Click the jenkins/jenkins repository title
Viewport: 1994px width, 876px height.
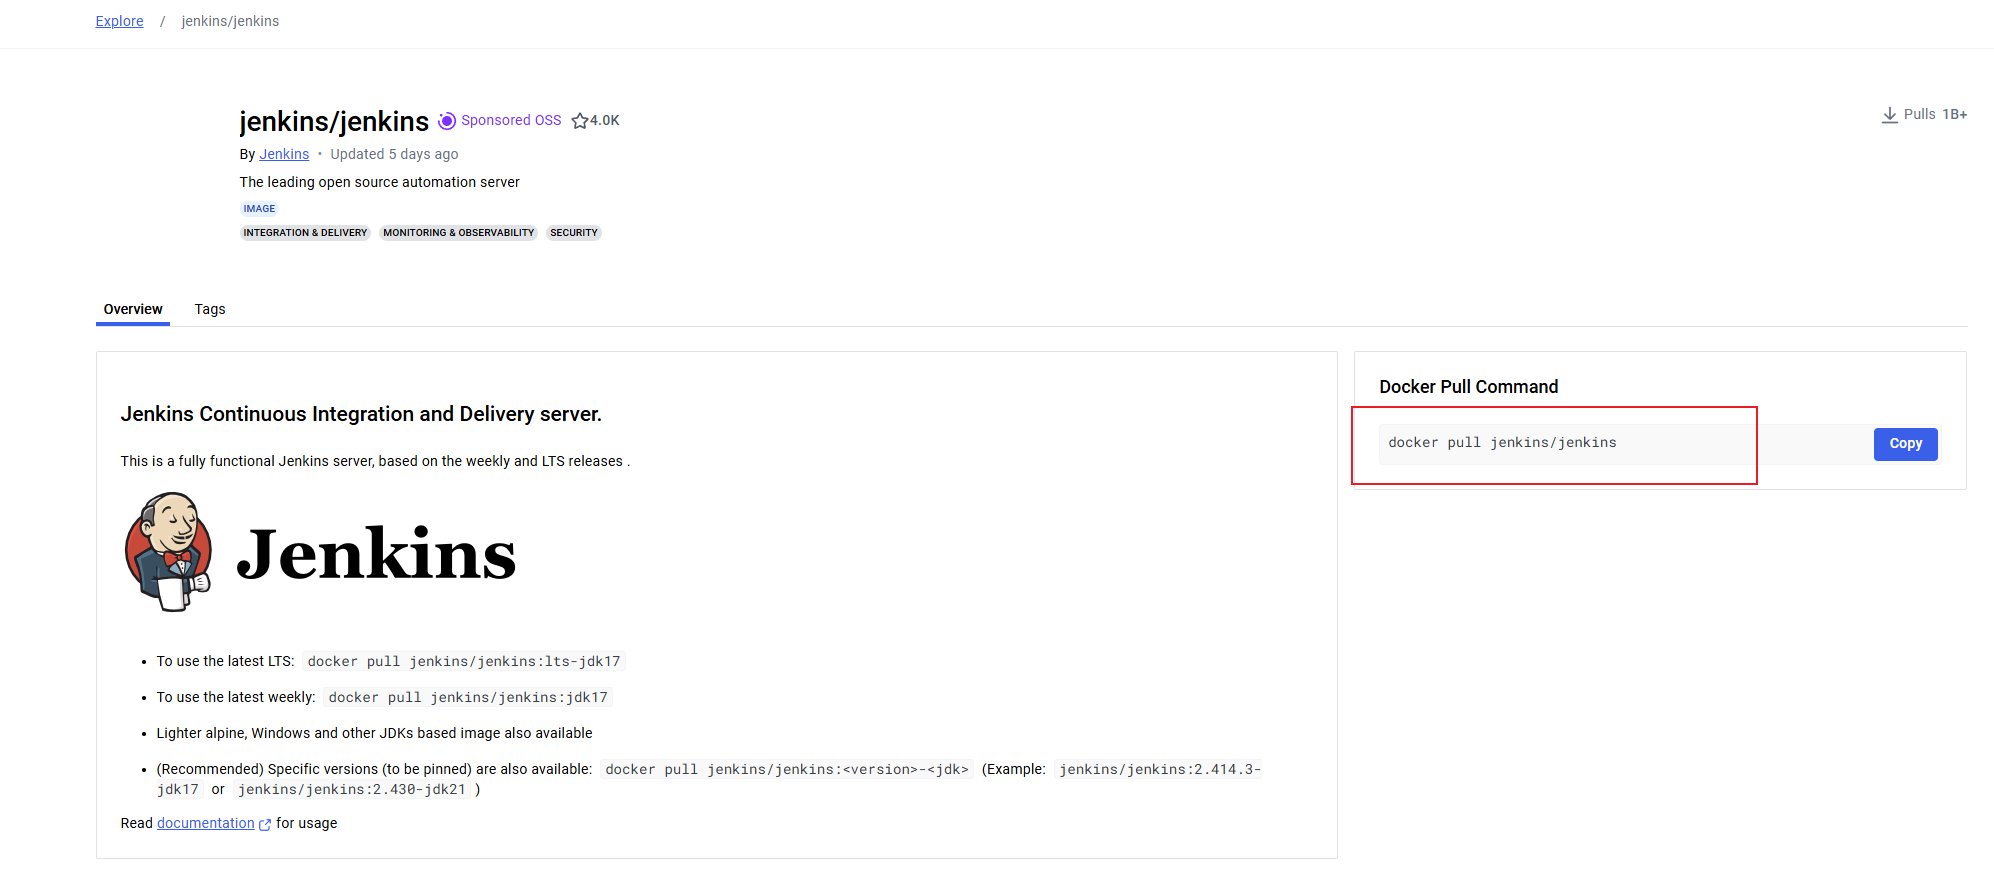(334, 121)
